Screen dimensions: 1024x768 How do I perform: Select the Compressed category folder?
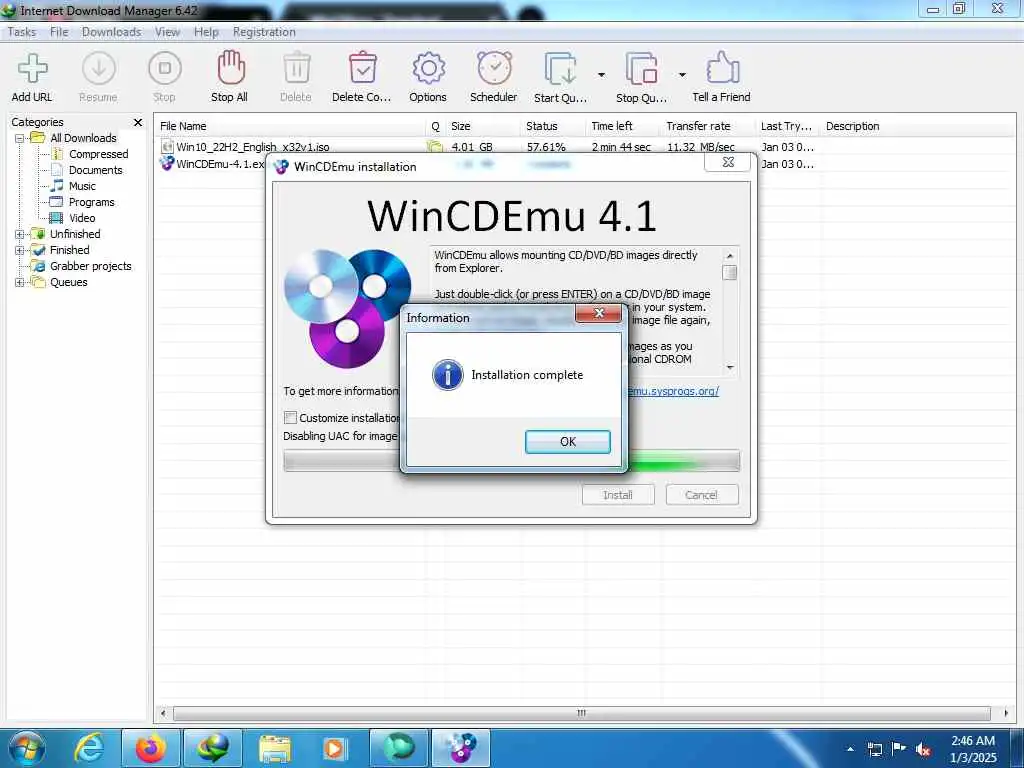[98, 154]
